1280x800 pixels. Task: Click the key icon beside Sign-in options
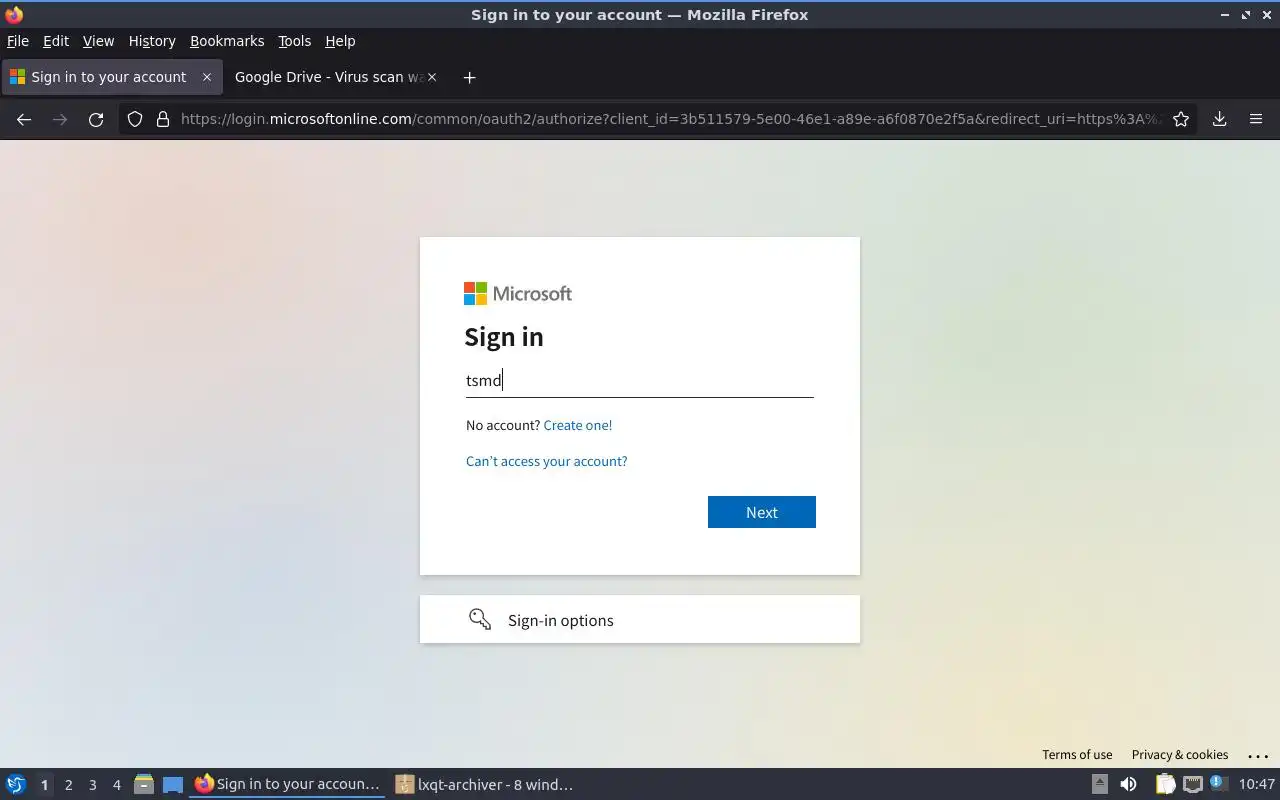(480, 619)
